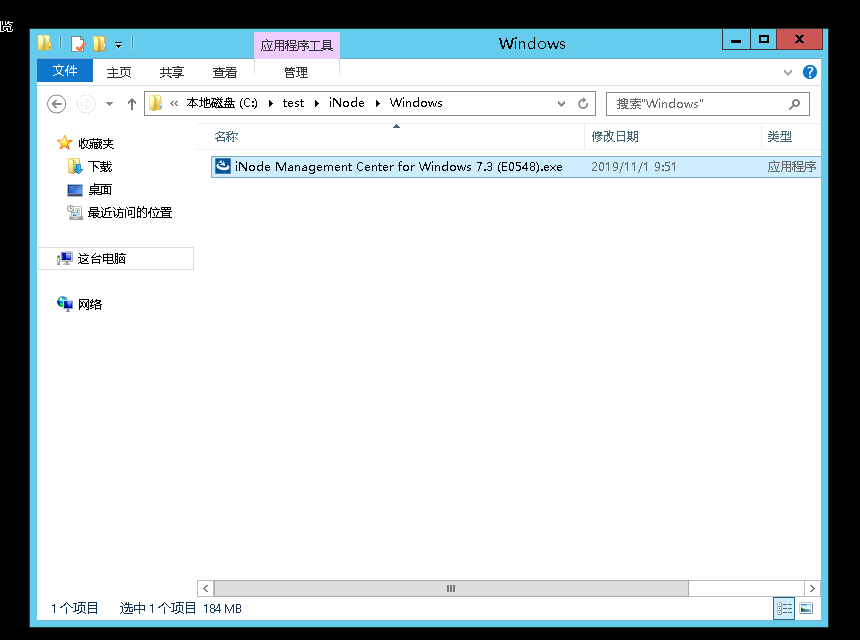Show hidden breadcrumb path chevrons
Image resolution: width=860 pixels, height=640 pixels.
174,103
